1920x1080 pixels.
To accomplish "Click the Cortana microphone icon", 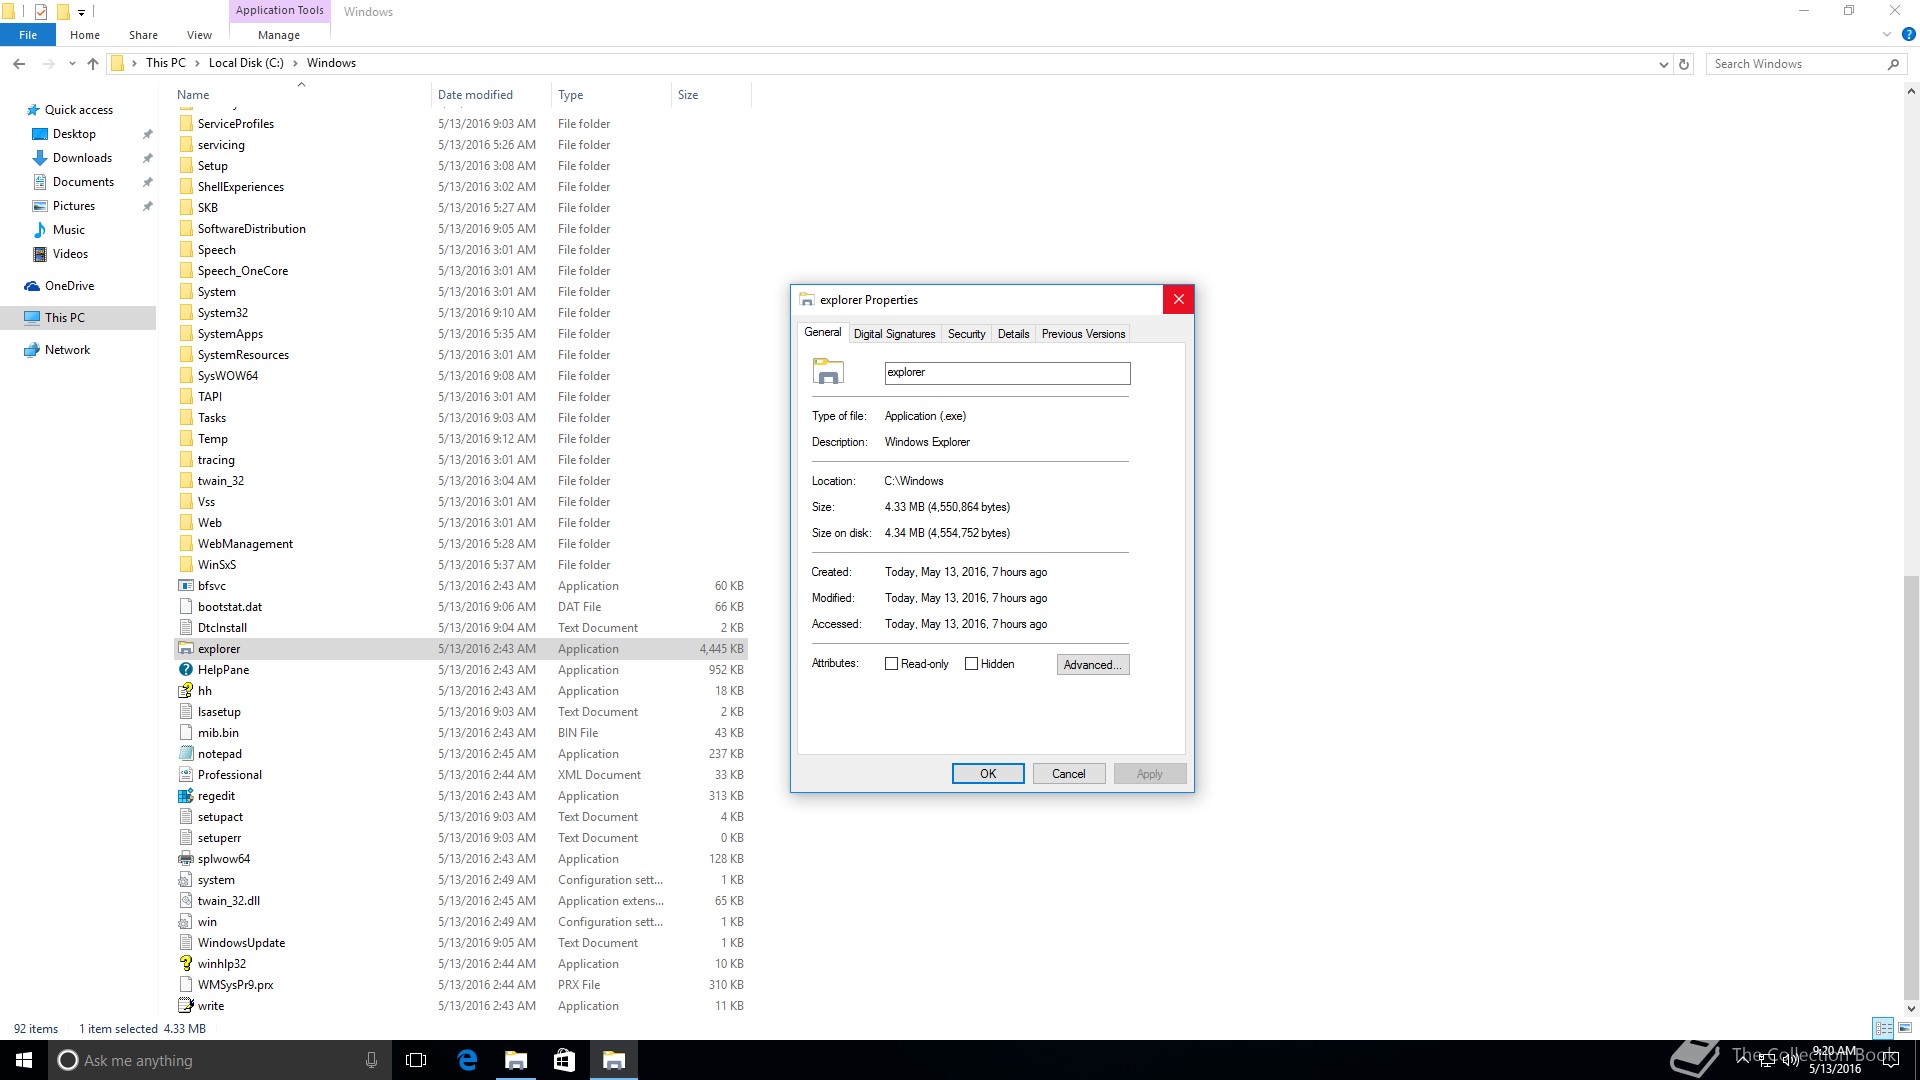I will tap(371, 1060).
